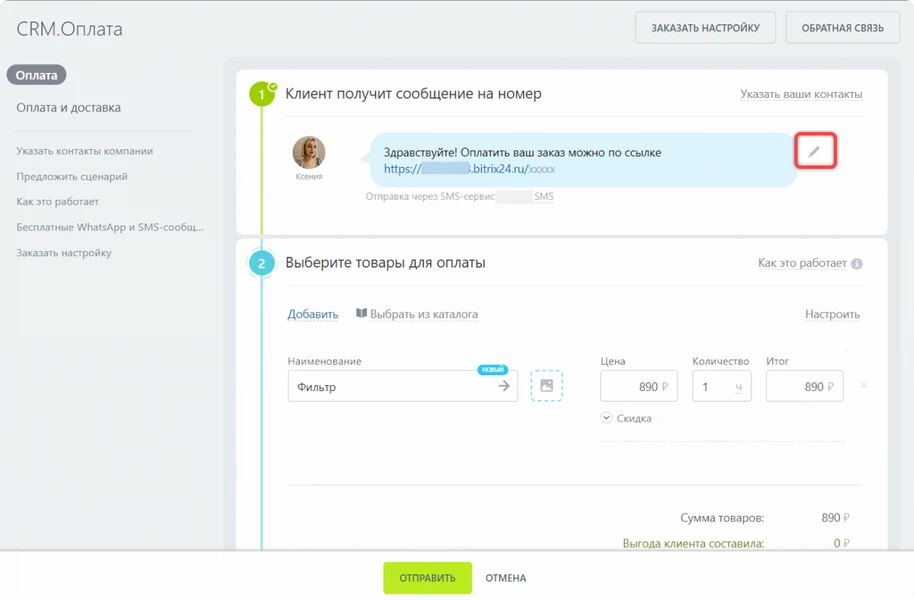This screenshot has height=600, width=914.
Task: Open ОБРАТНАЯ СВЯЗЬ feedback form
Action: tap(843, 27)
